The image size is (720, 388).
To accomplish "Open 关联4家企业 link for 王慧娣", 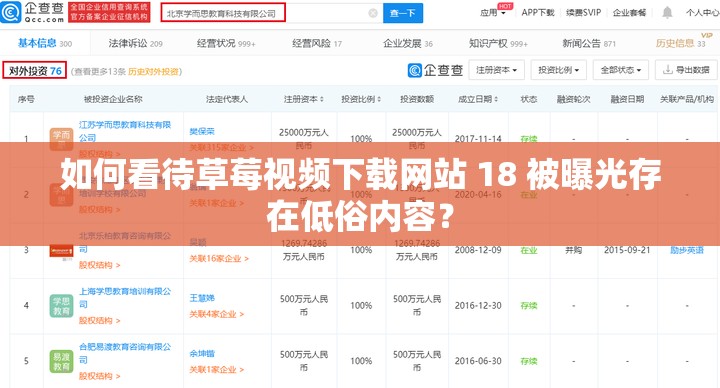I will (217, 315).
